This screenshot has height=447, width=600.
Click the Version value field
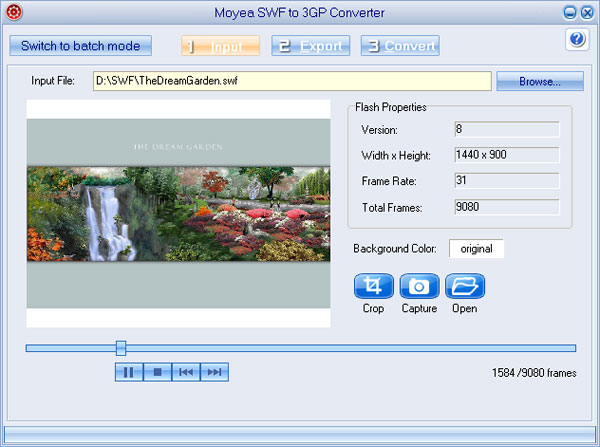pyautogui.click(x=507, y=129)
